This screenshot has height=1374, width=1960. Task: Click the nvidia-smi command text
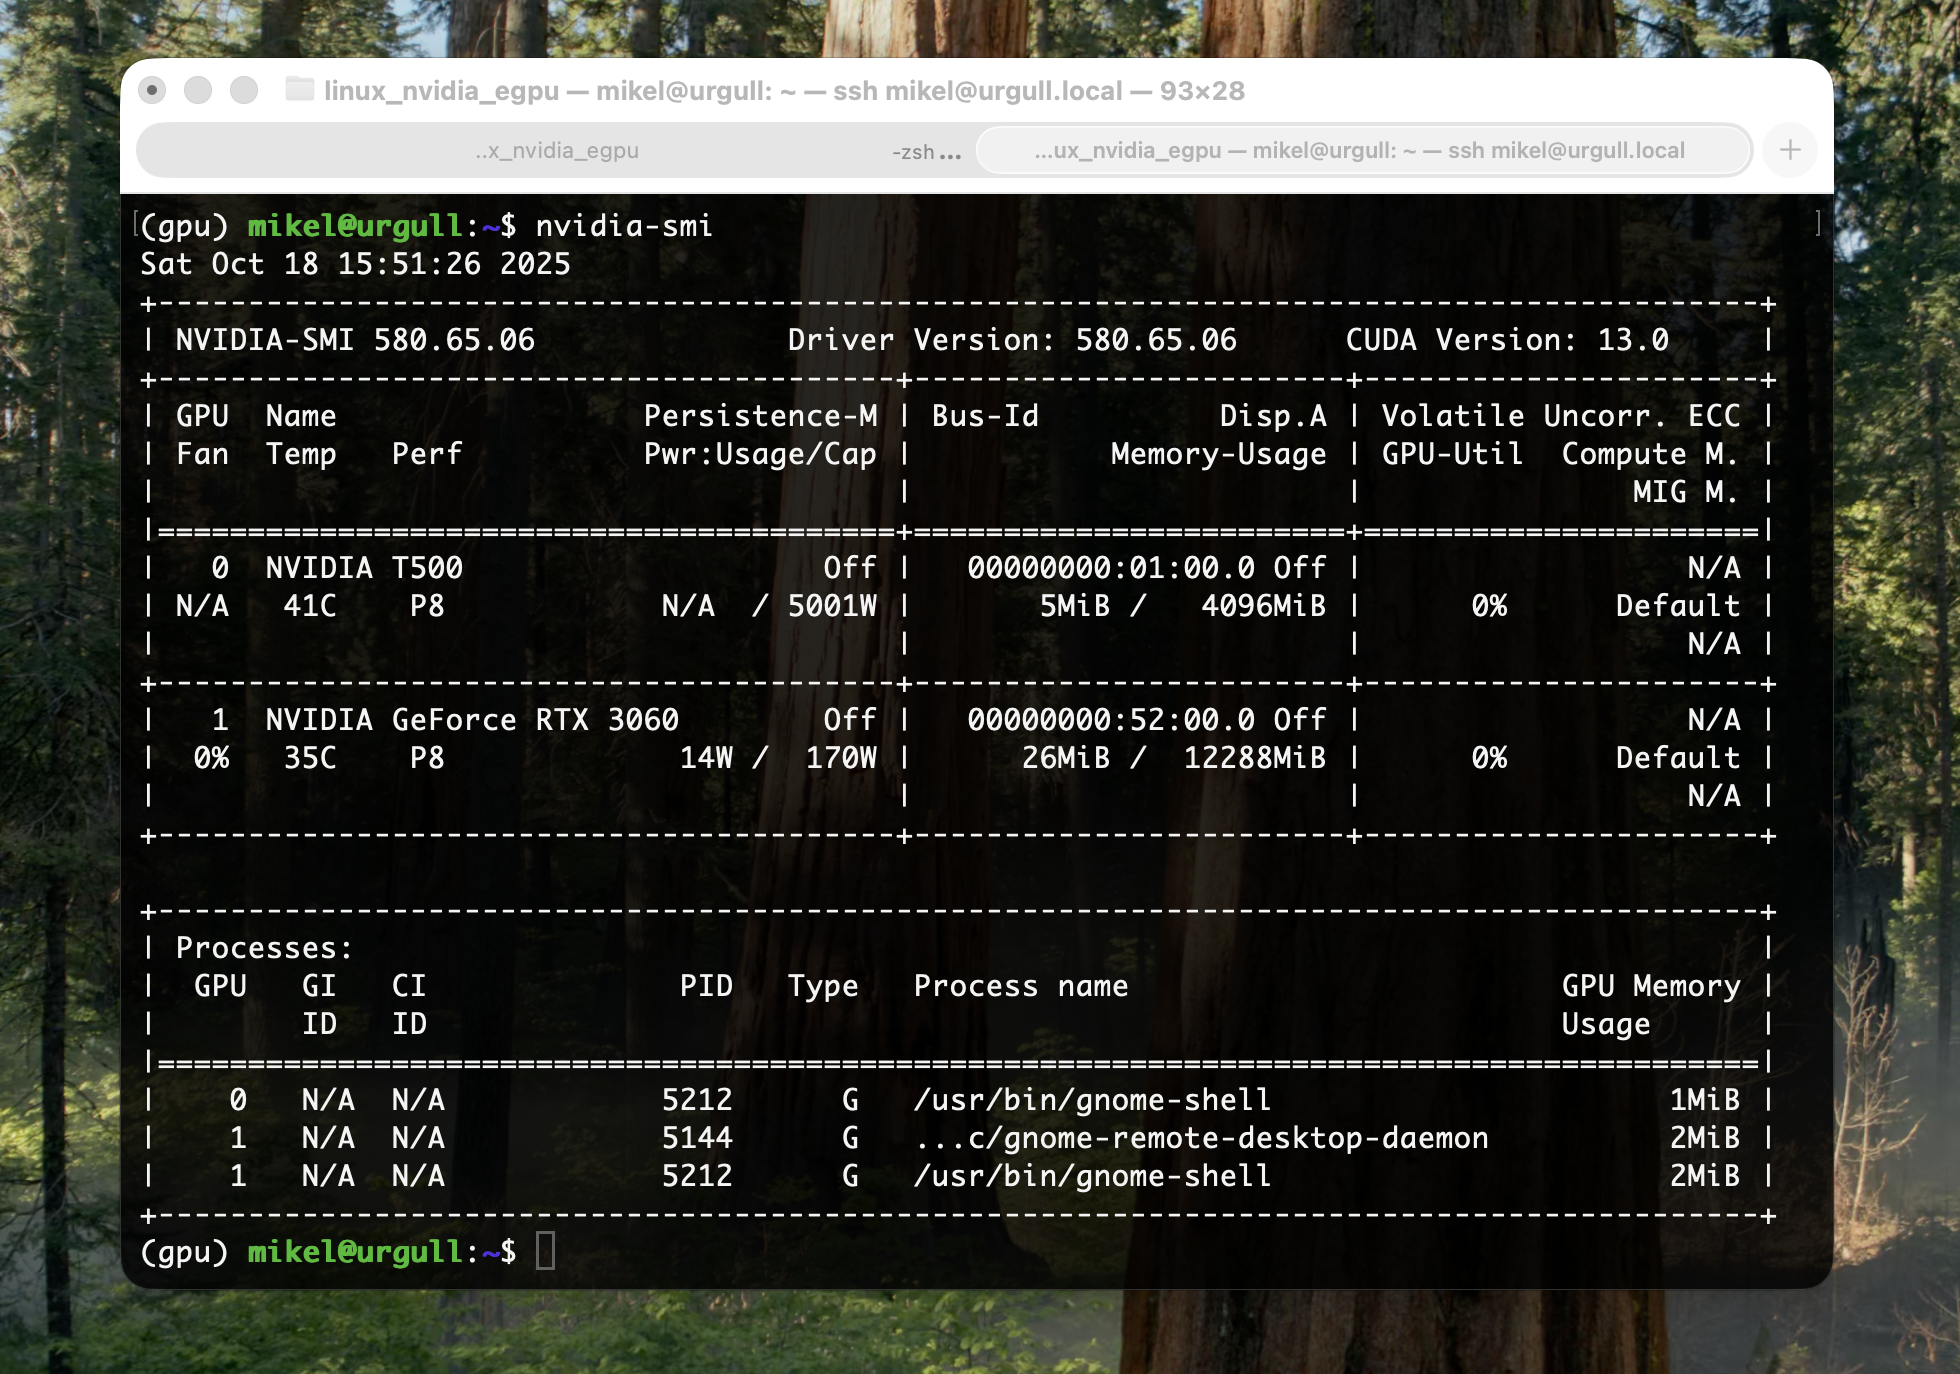(624, 226)
